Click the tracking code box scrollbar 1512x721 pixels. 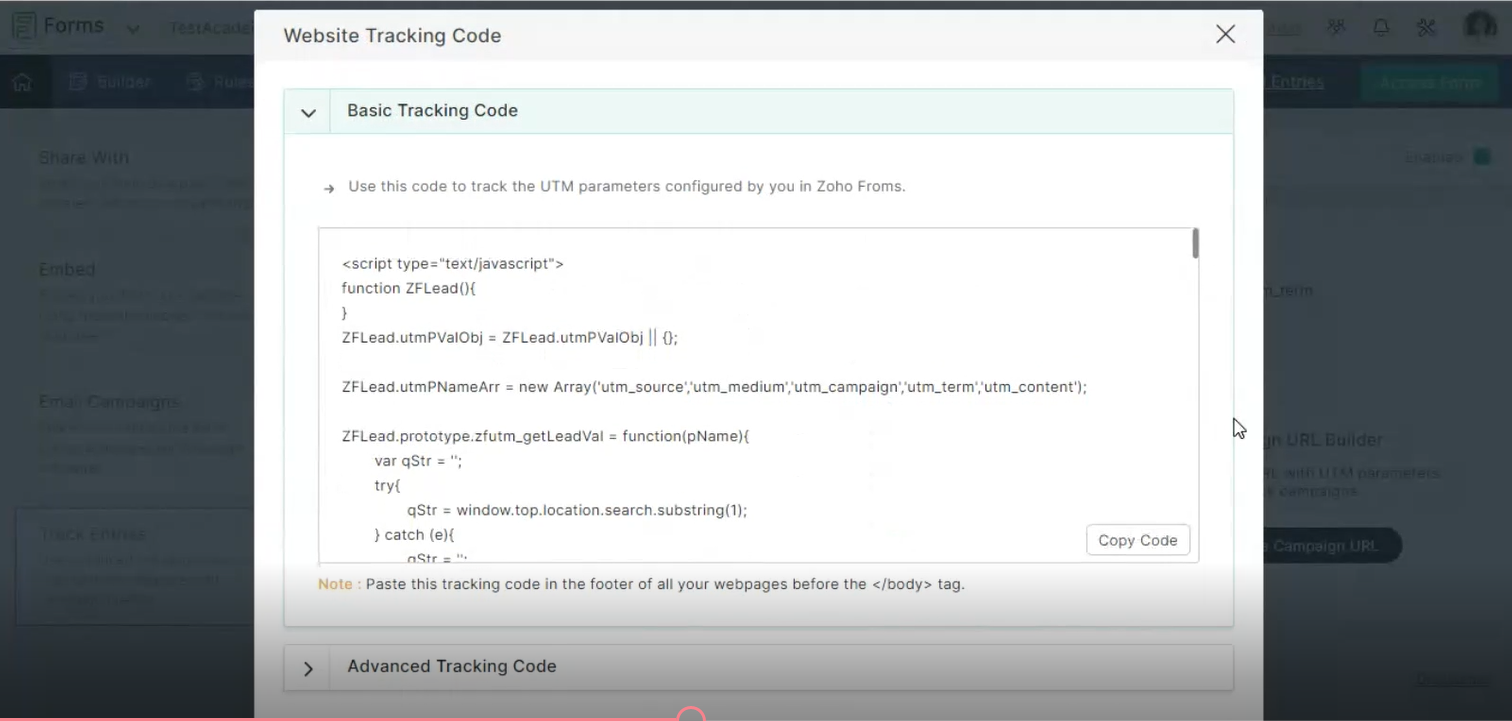click(1195, 244)
